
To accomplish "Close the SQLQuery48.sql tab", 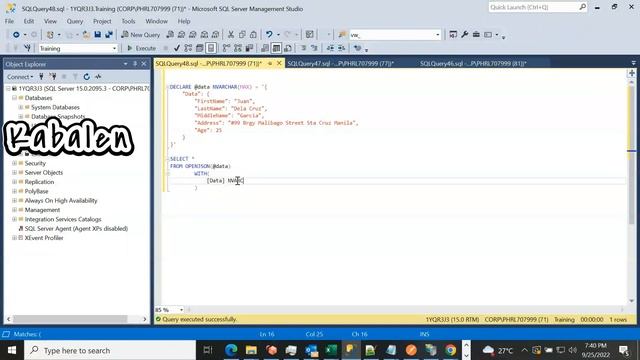I will point(279,64).
